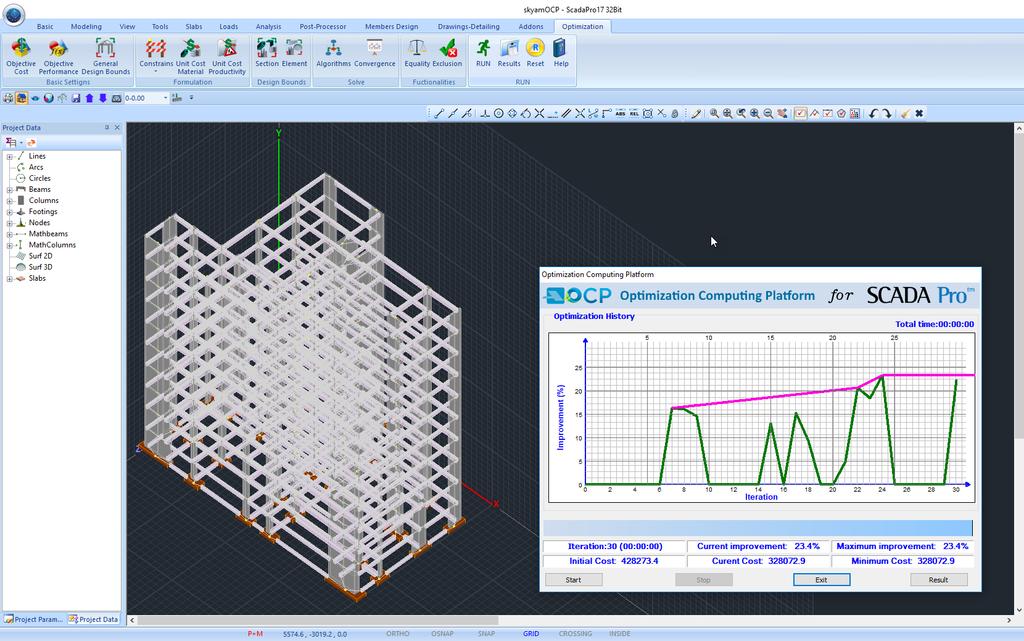
Task: Click the Undo arrow in toolbar
Action: click(872, 114)
